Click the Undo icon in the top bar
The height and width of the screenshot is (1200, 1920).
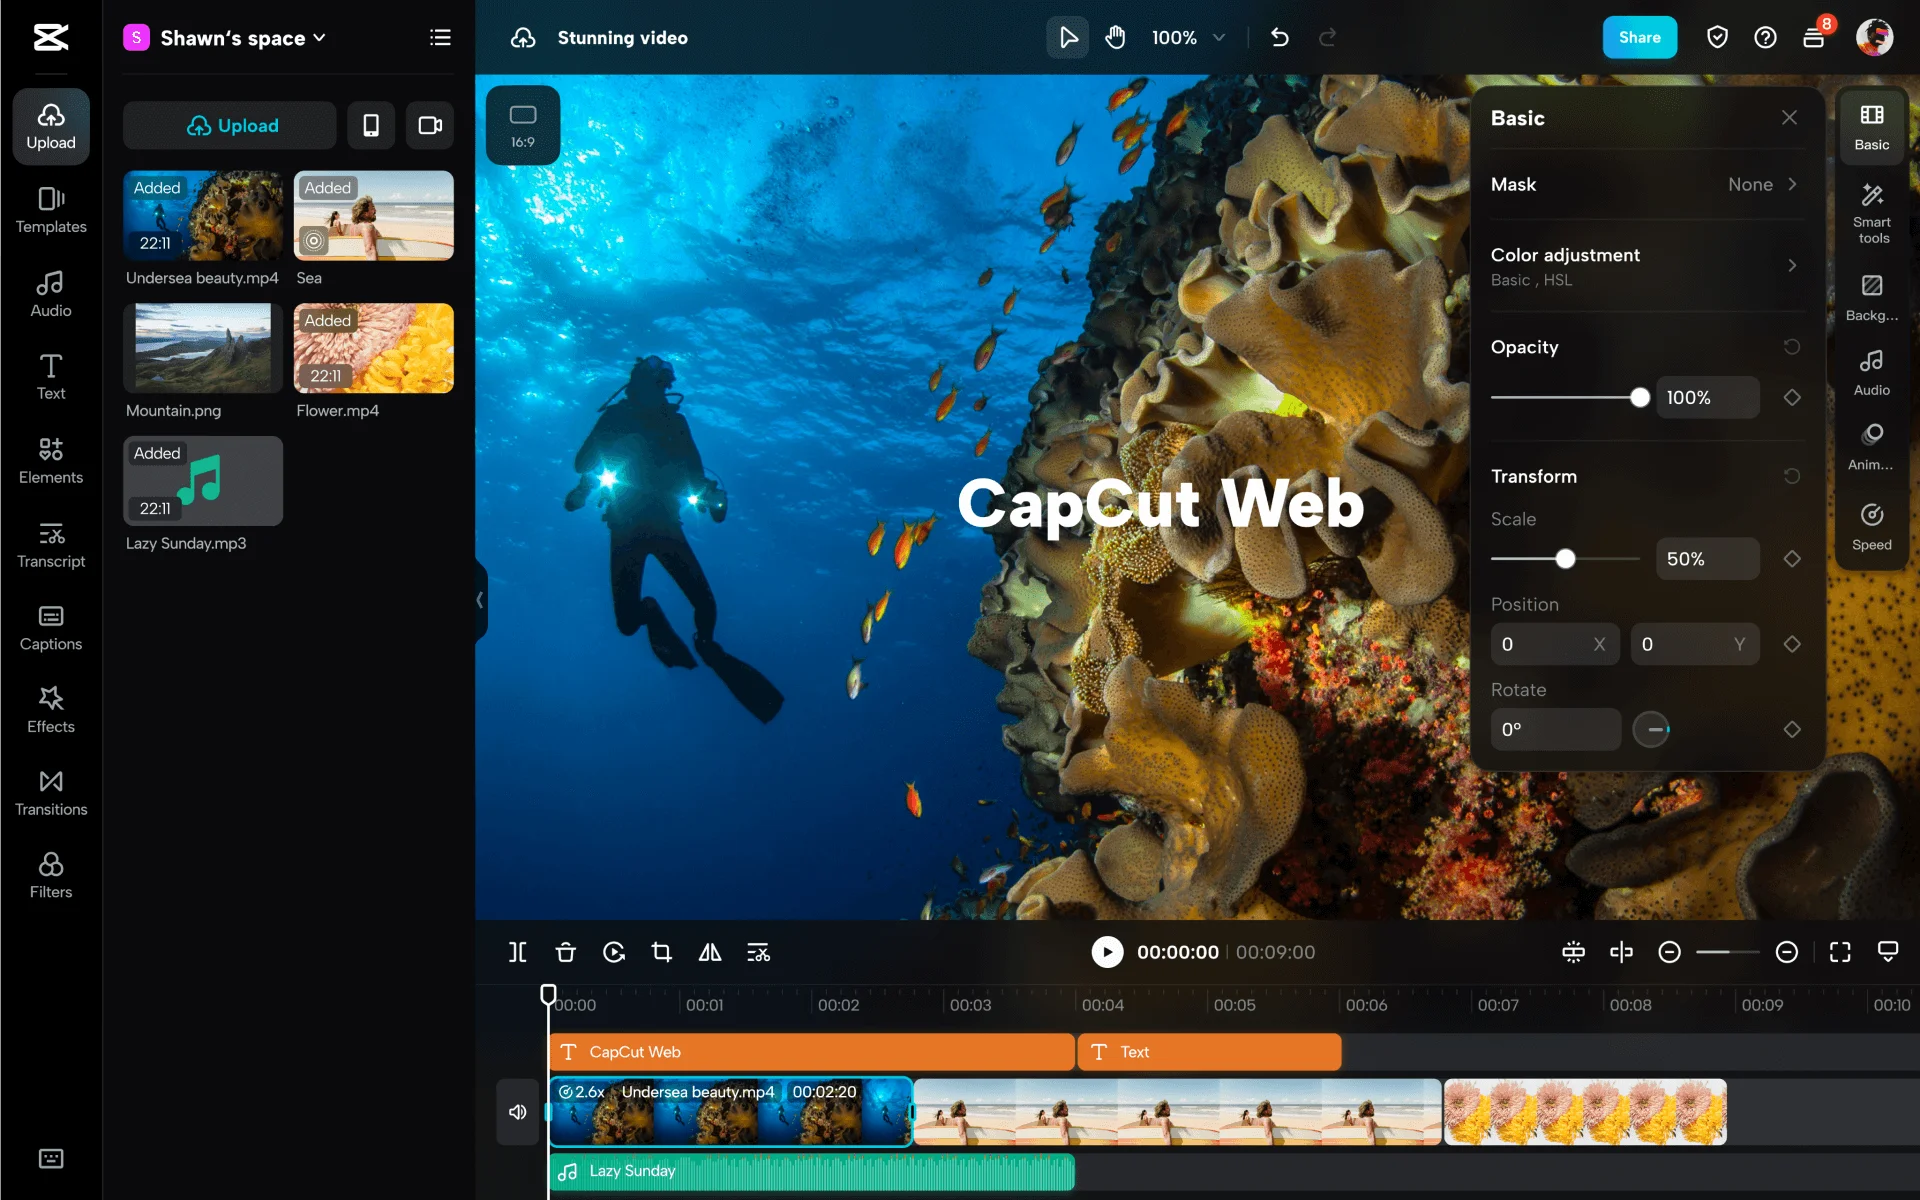tap(1280, 37)
